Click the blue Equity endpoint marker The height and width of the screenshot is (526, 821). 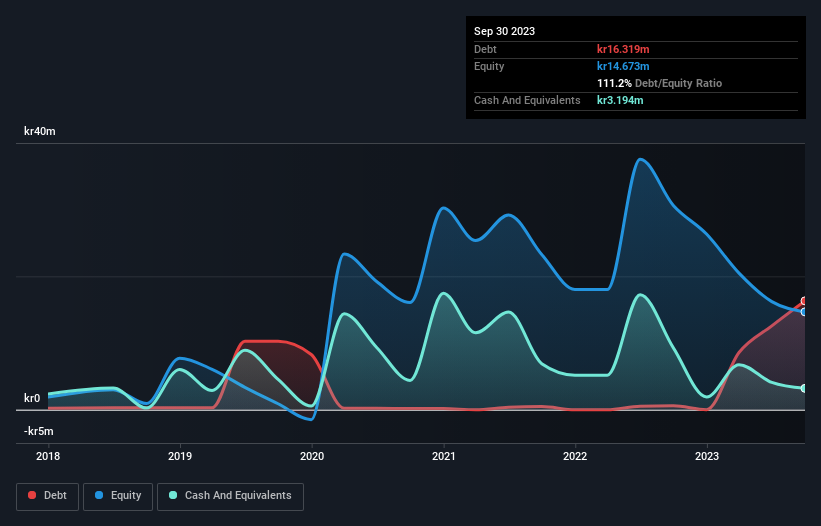click(x=804, y=312)
